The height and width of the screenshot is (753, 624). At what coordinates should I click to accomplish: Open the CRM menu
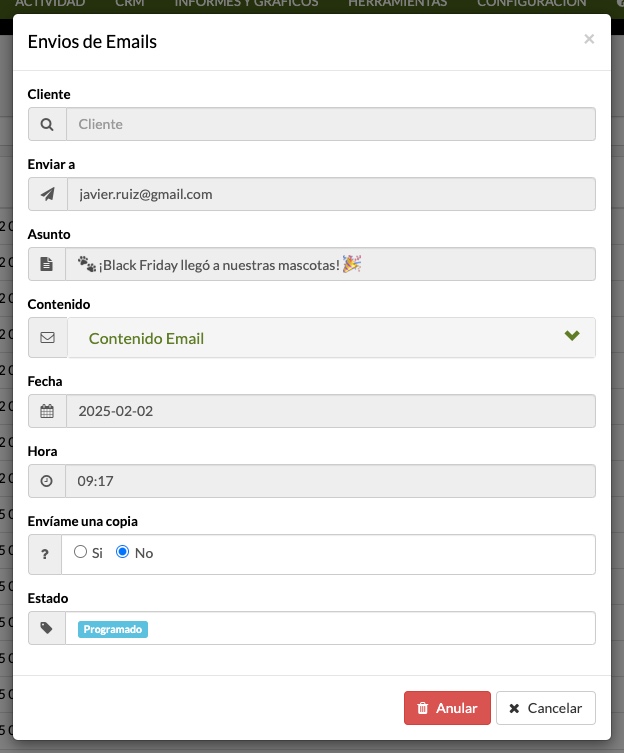130,3
